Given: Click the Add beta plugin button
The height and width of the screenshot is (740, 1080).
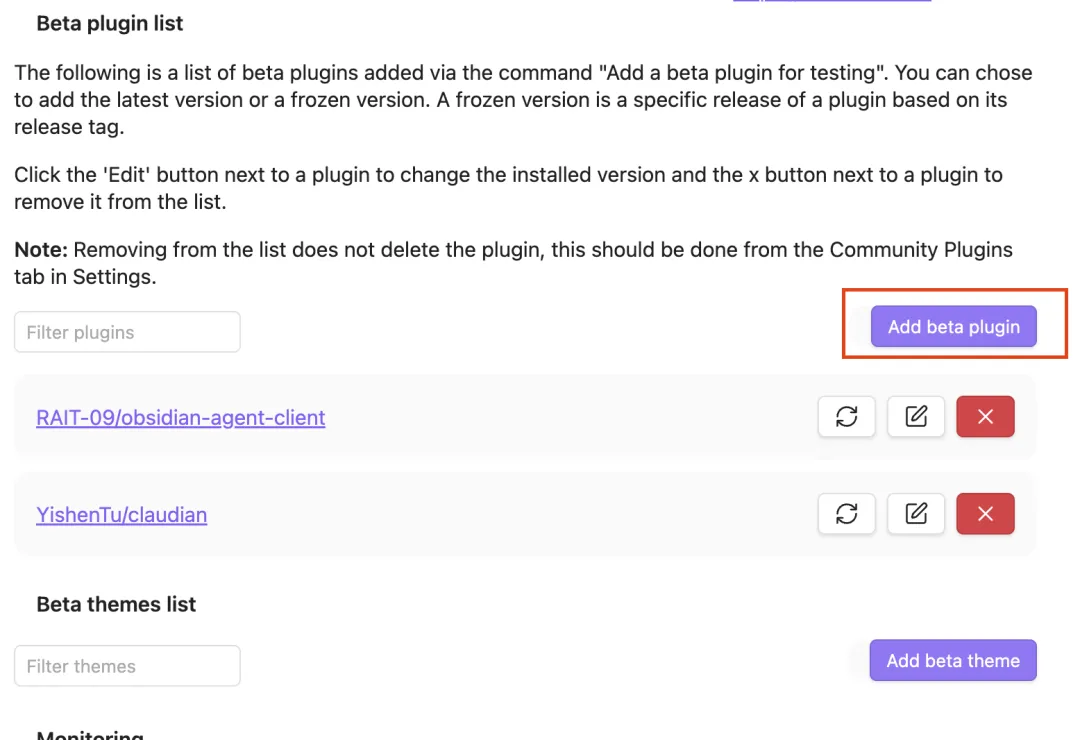Looking at the screenshot, I should 953,327.
